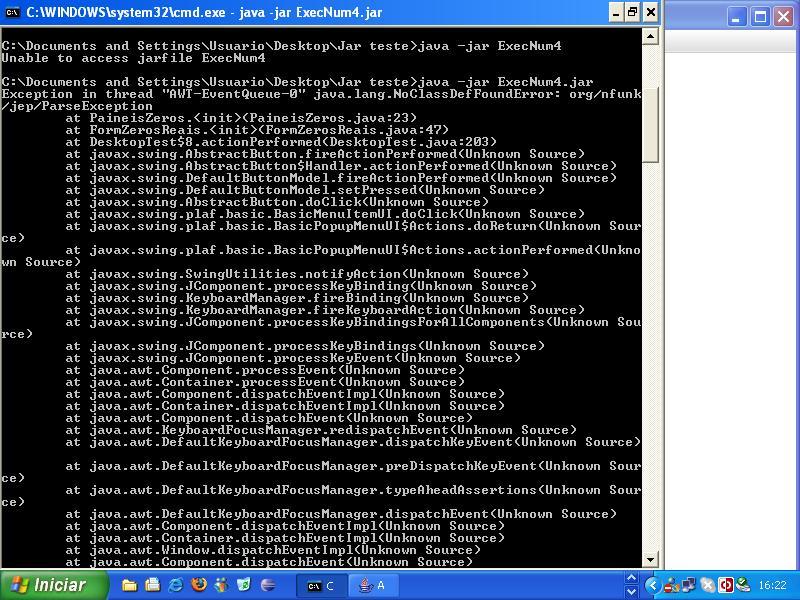Click the red square tray icon

[725, 585]
